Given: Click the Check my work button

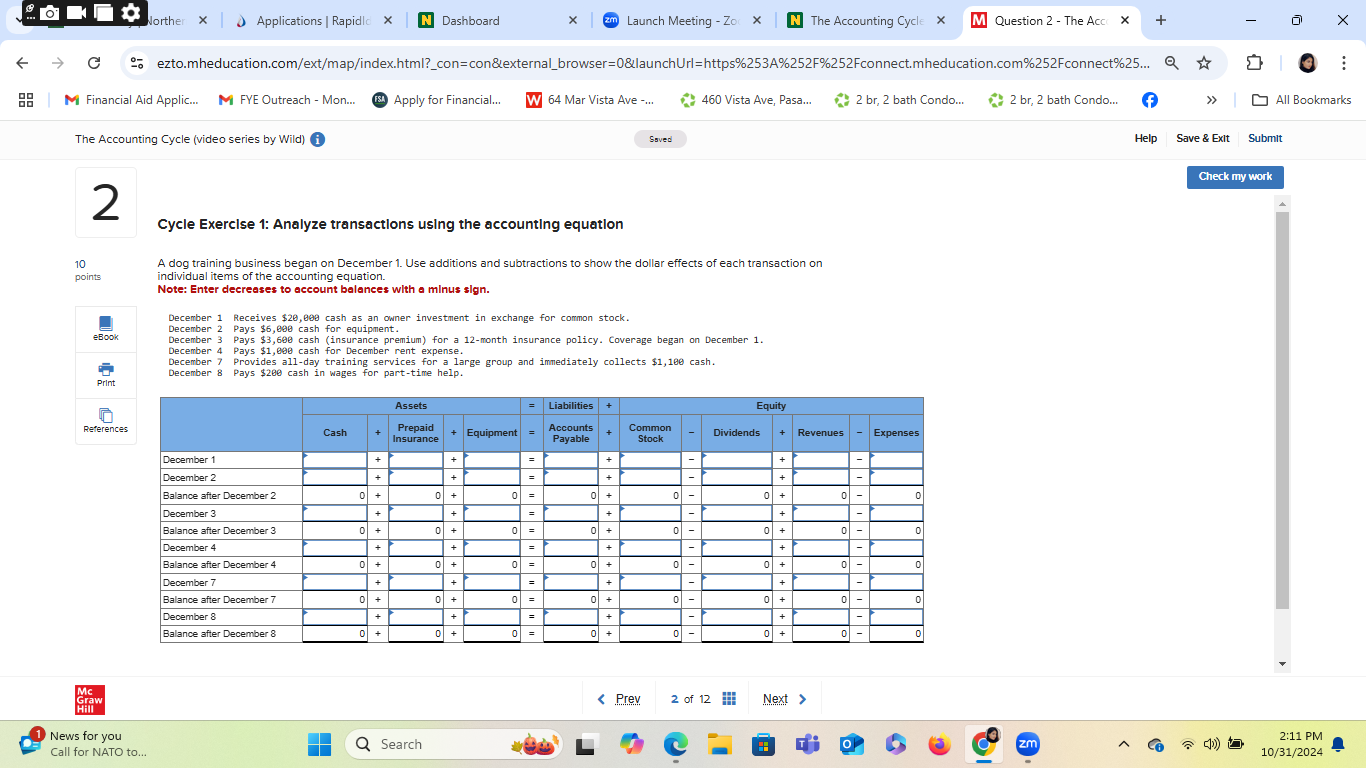Looking at the screenshot, I should pos(1235,177).
